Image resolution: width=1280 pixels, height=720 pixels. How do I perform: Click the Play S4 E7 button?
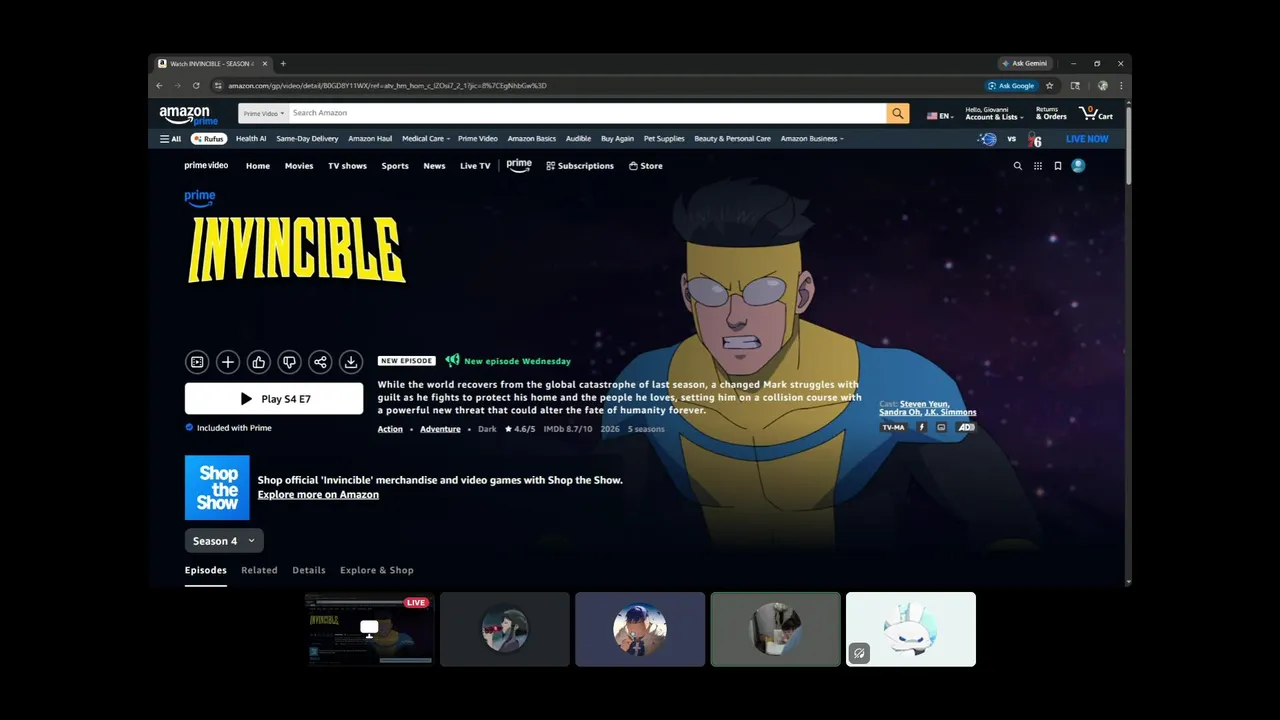point(274,399)
